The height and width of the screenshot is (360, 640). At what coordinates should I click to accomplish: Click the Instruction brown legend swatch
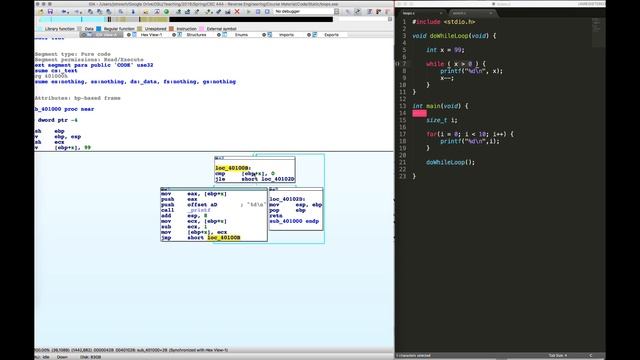click(171, 29)
